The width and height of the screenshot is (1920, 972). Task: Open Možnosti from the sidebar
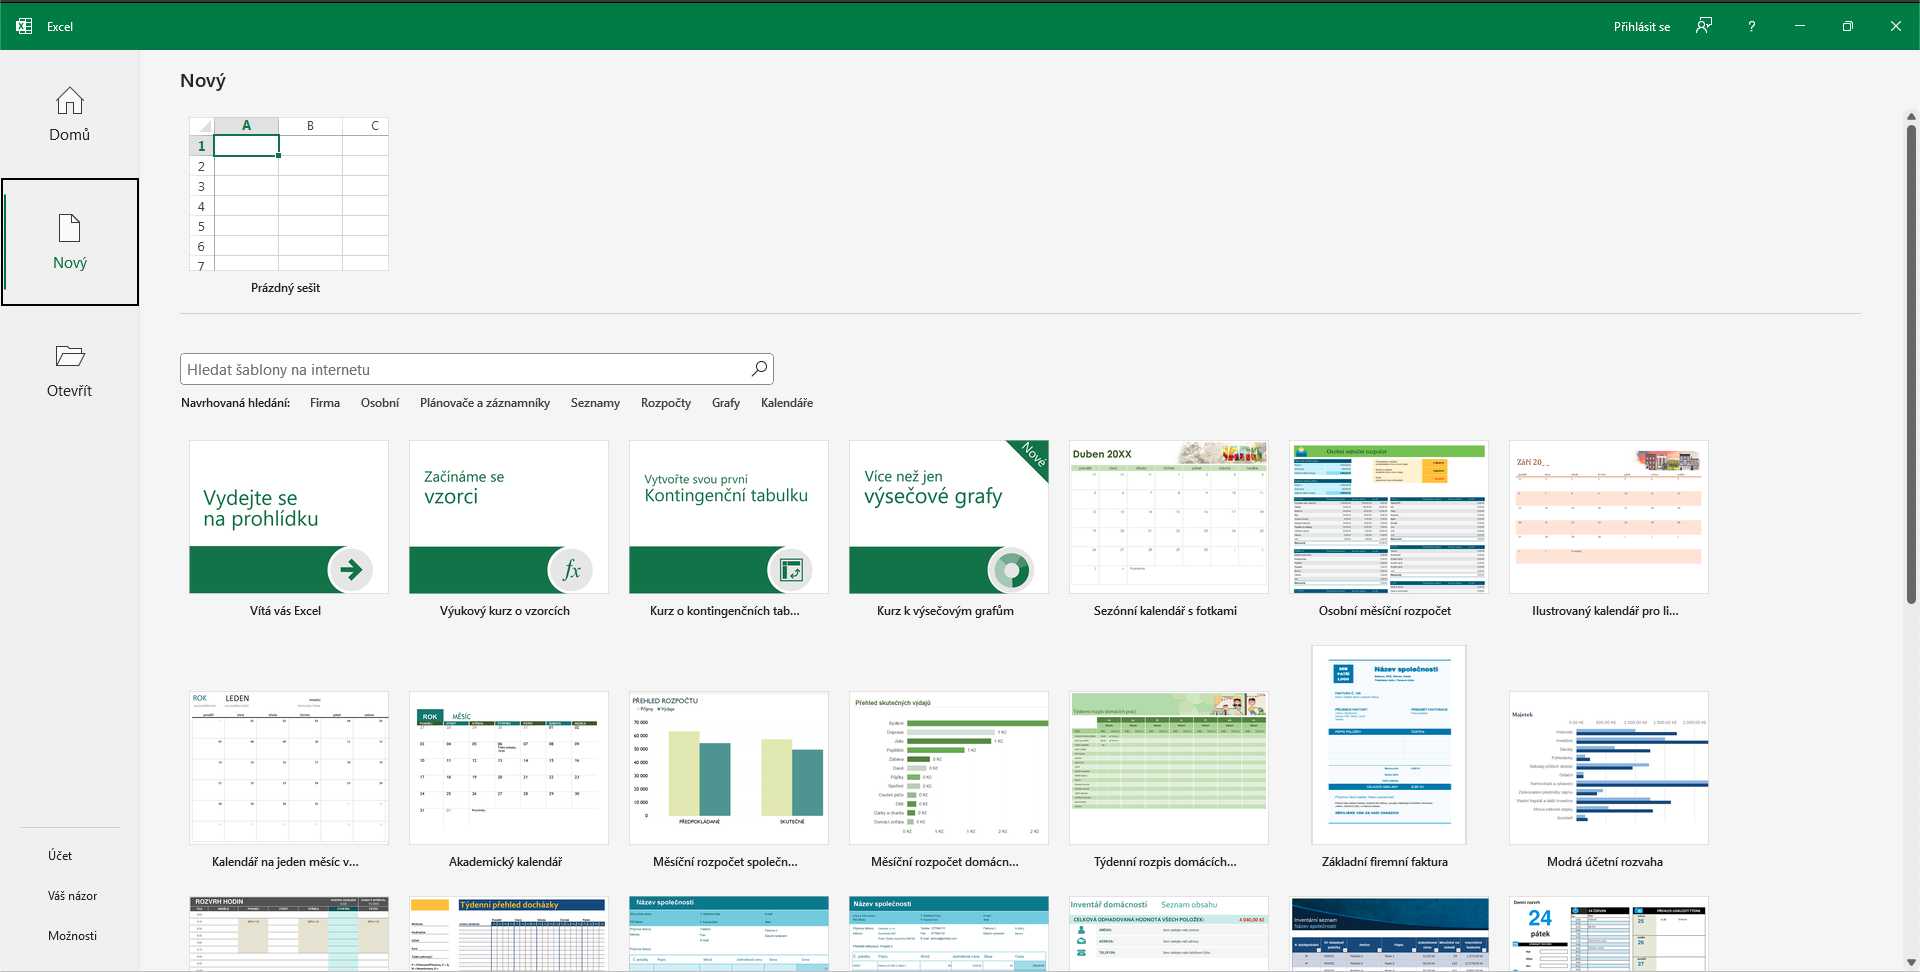pyautogui.click(x=71, y=935)
